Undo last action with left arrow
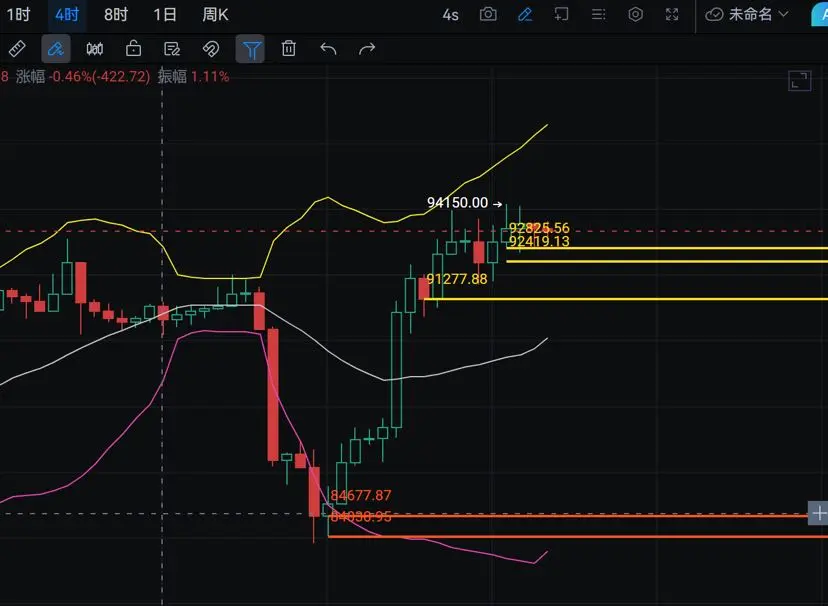Image resolution: width=828 pixels, height=606 pixels. click(328, 49)
